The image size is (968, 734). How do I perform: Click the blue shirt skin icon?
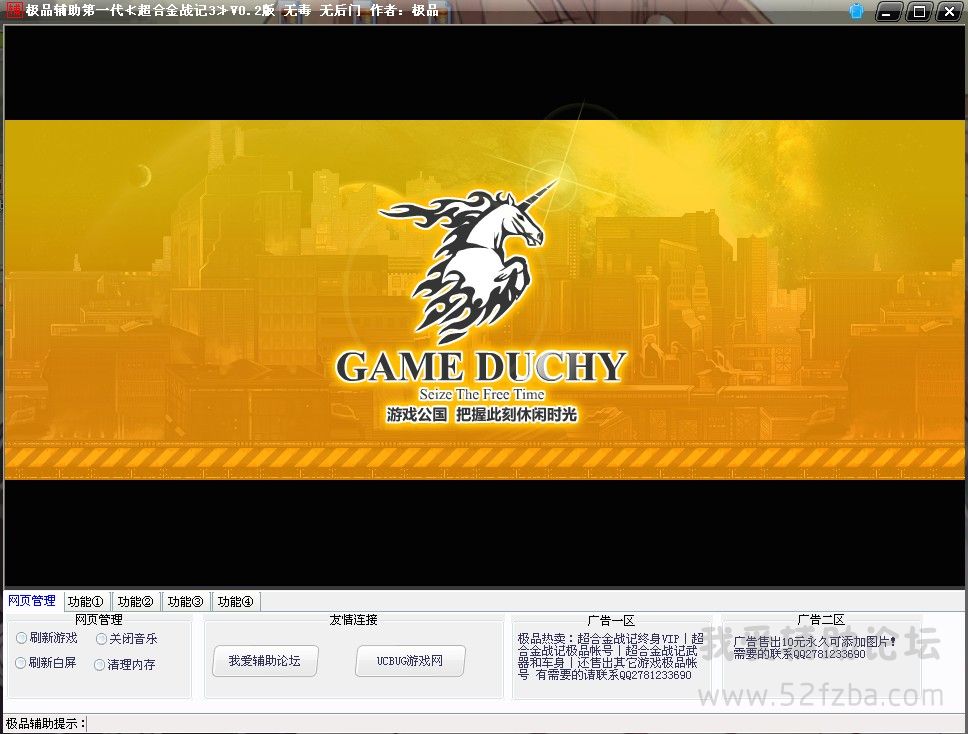pos(856,11)
